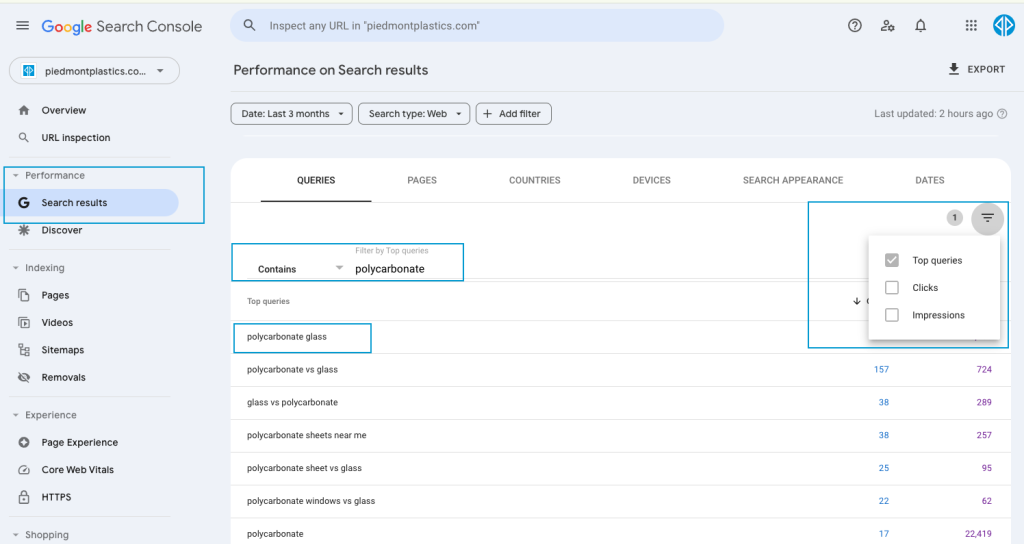Click the table filter rows icon

pyautogui.click(x=987, y=218)
